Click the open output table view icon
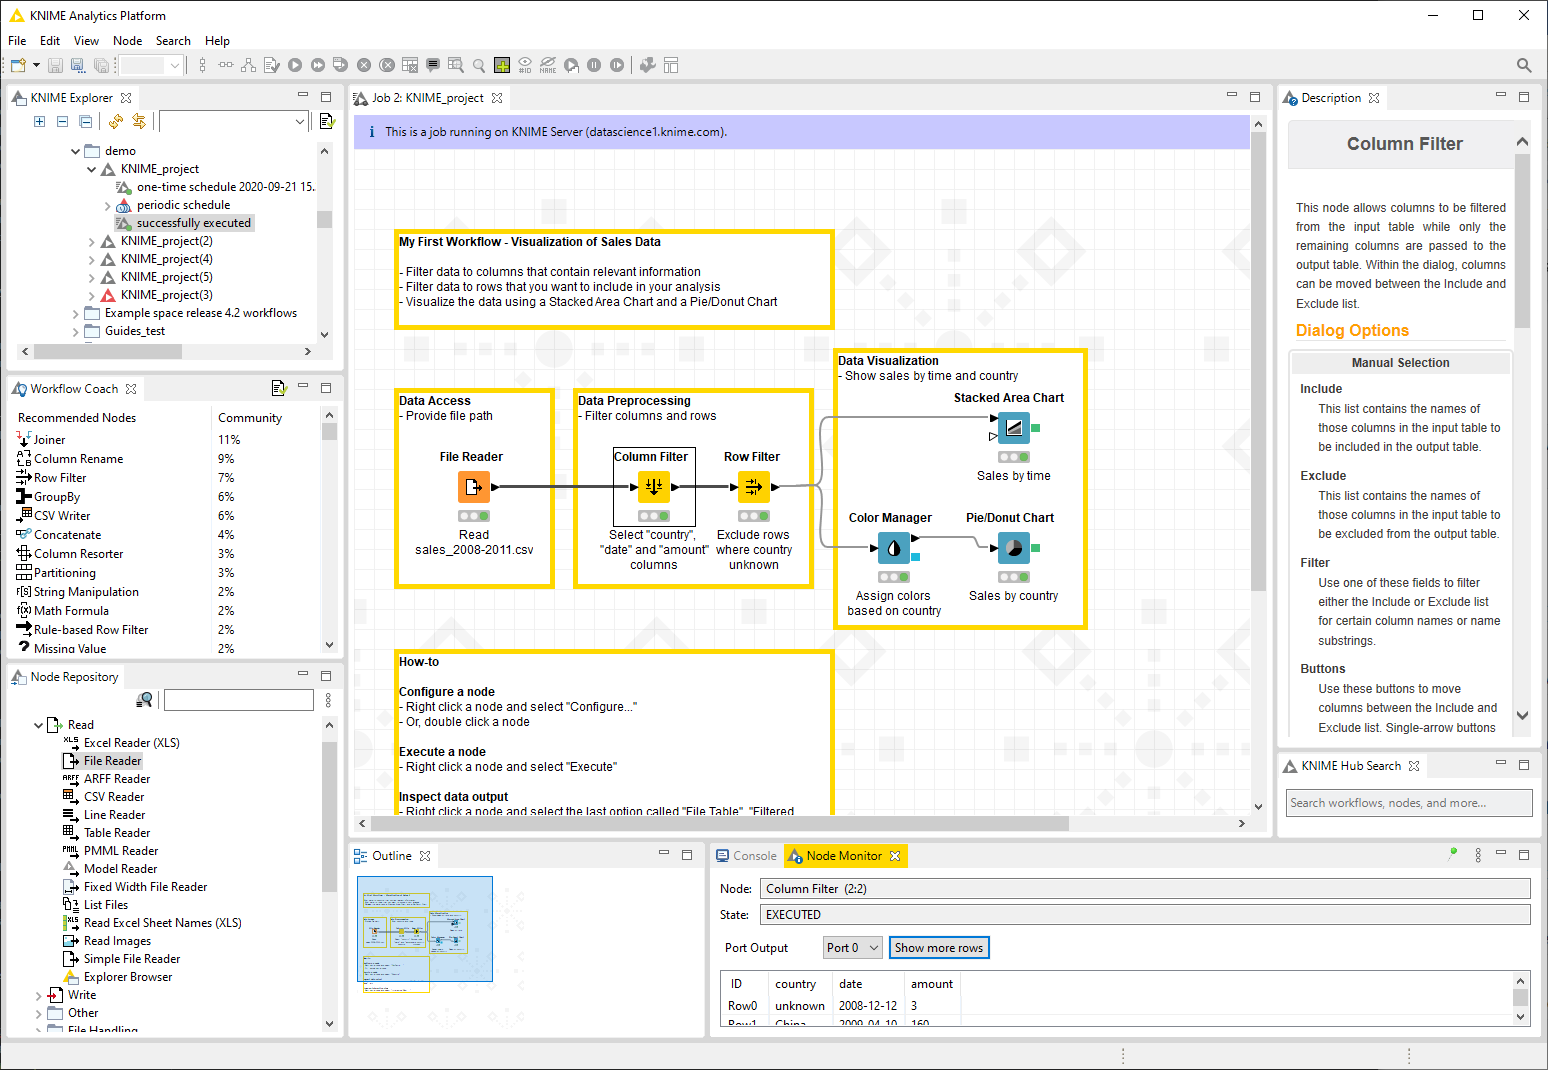This screenshot has height=1070, width=1548. point(456,65)
